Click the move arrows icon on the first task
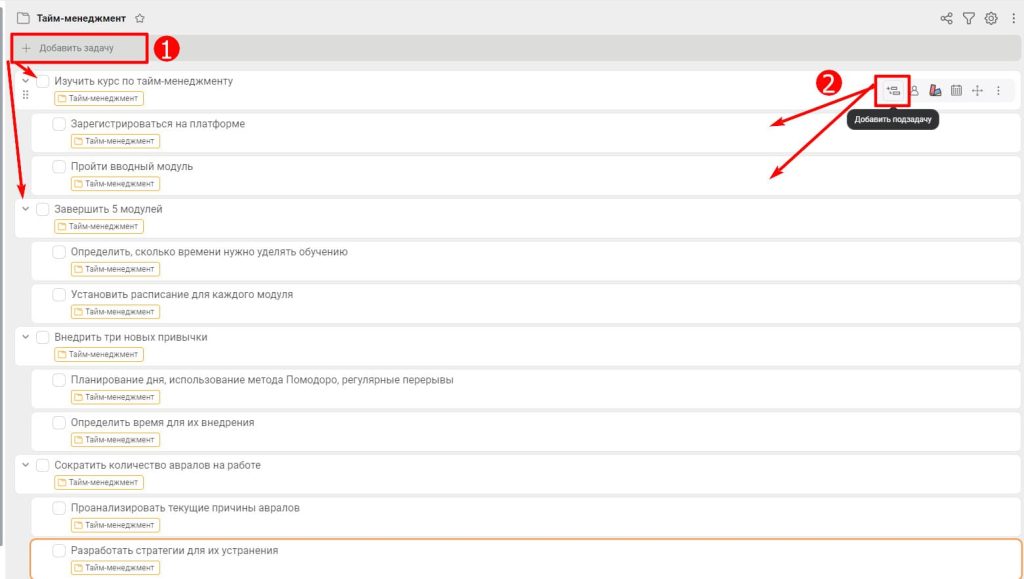Screen dimensions: 1024x579 (977, 91)
